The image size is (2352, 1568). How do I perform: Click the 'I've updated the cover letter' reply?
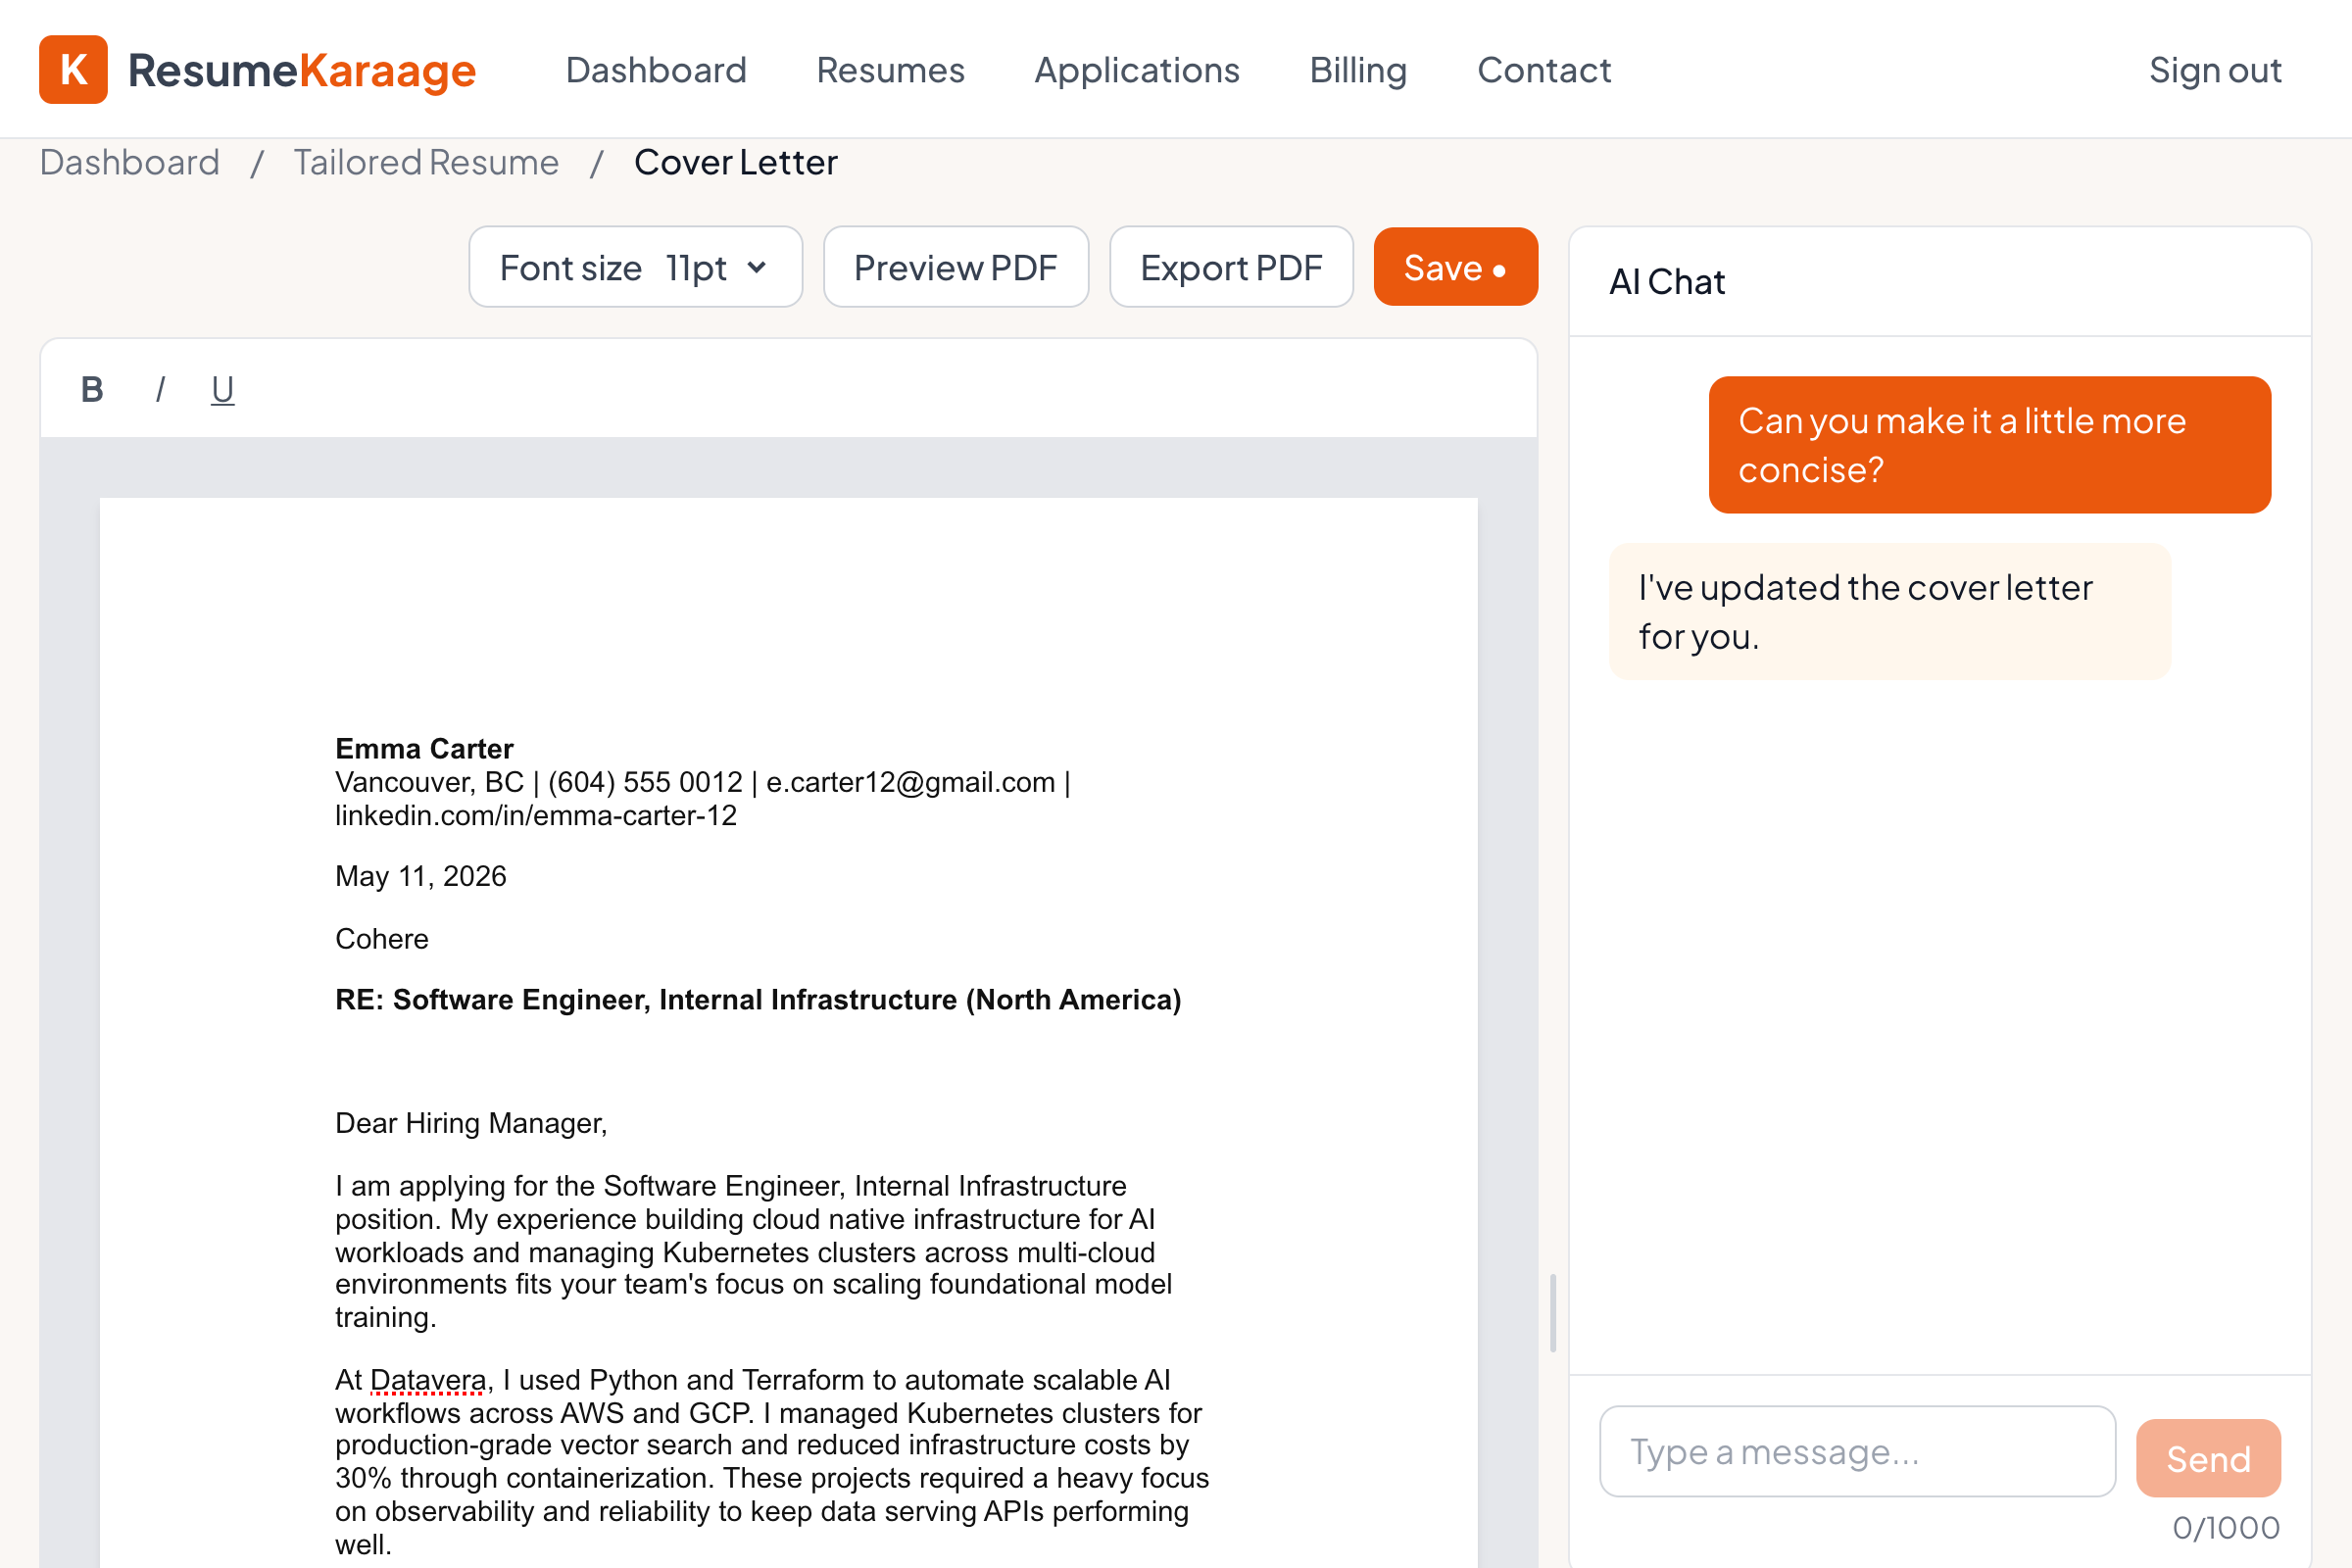(x=1890, y=612)
